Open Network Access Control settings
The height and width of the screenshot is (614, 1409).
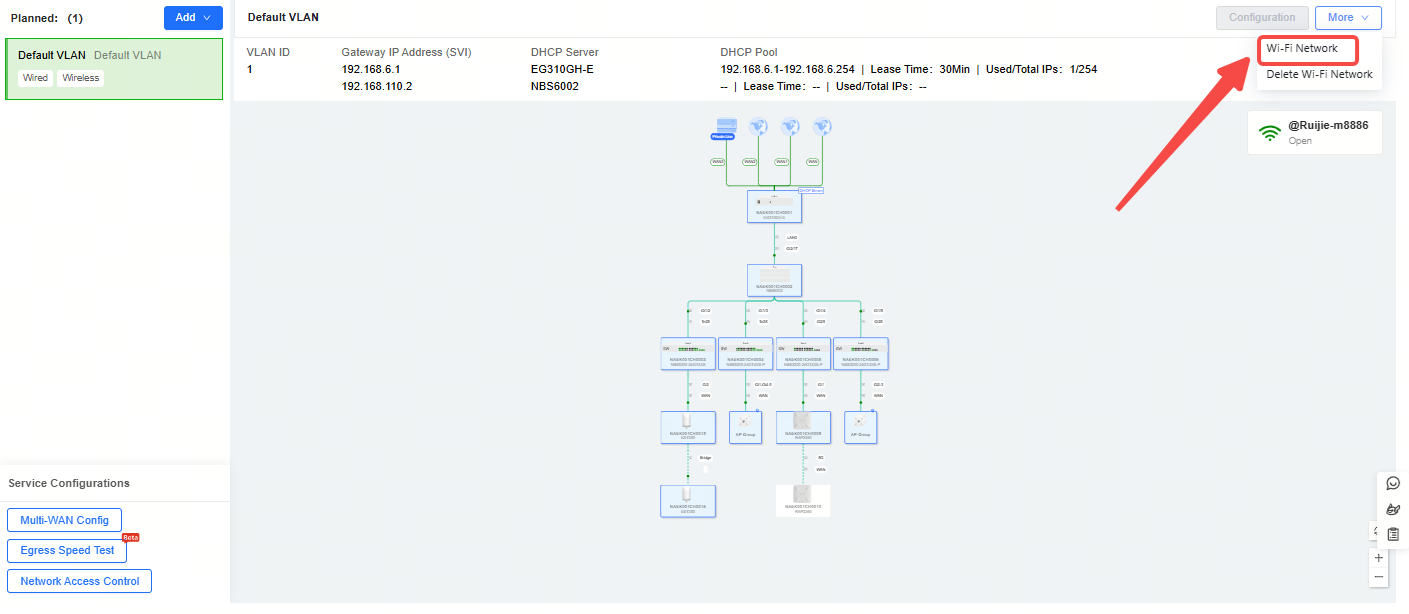tap(80, 581)
